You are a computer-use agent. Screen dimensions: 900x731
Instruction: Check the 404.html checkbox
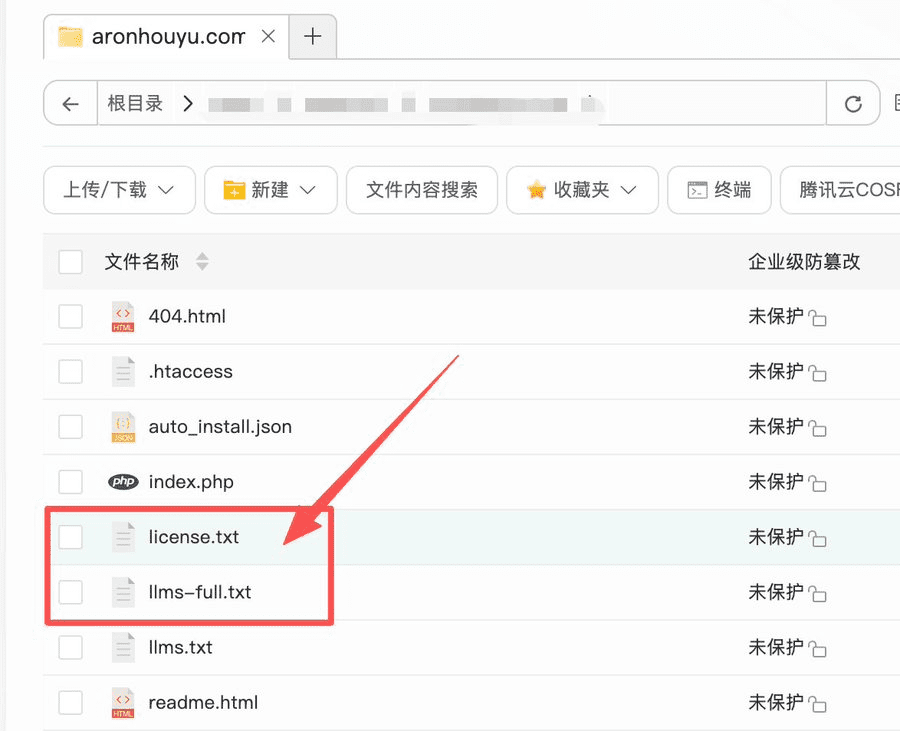71,316
